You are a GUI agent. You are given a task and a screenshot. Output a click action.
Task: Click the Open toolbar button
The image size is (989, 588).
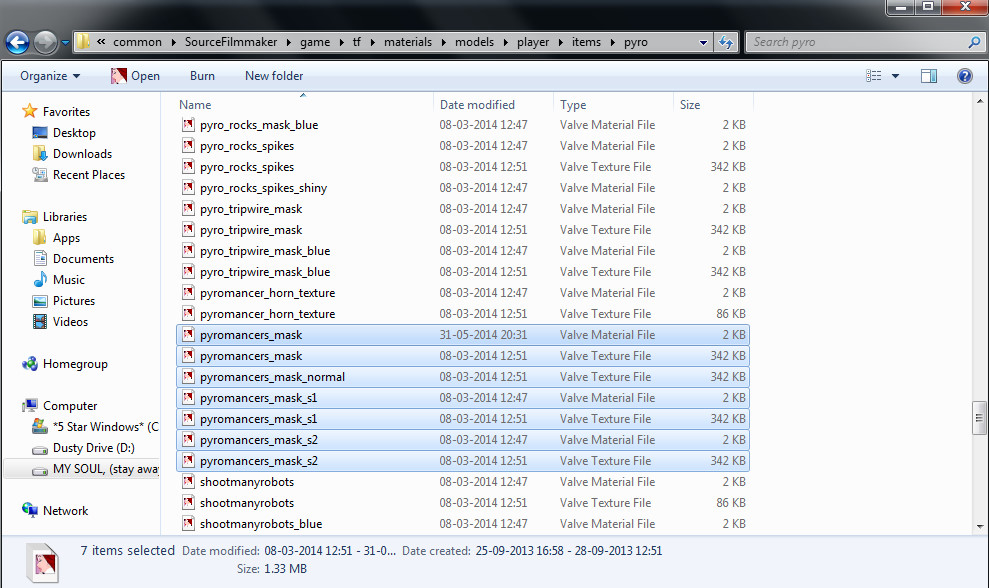[x=135, y=76]
